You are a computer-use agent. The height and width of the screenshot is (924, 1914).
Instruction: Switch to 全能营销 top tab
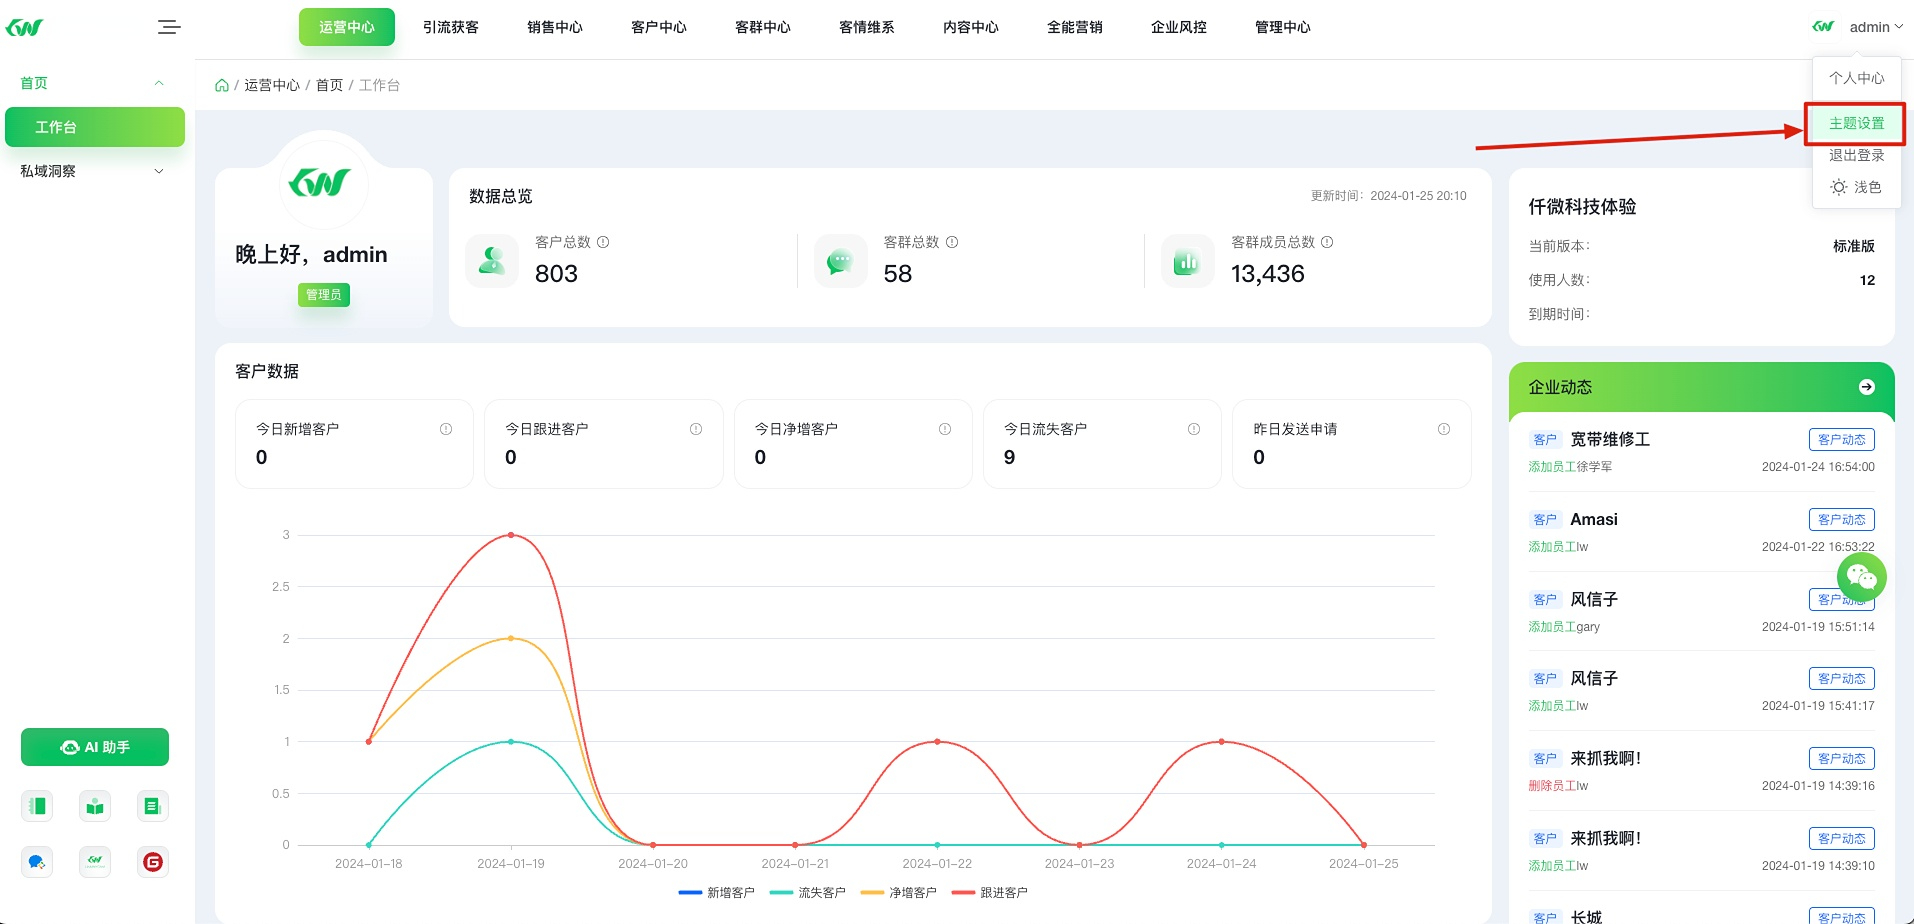coord(1075,27)
